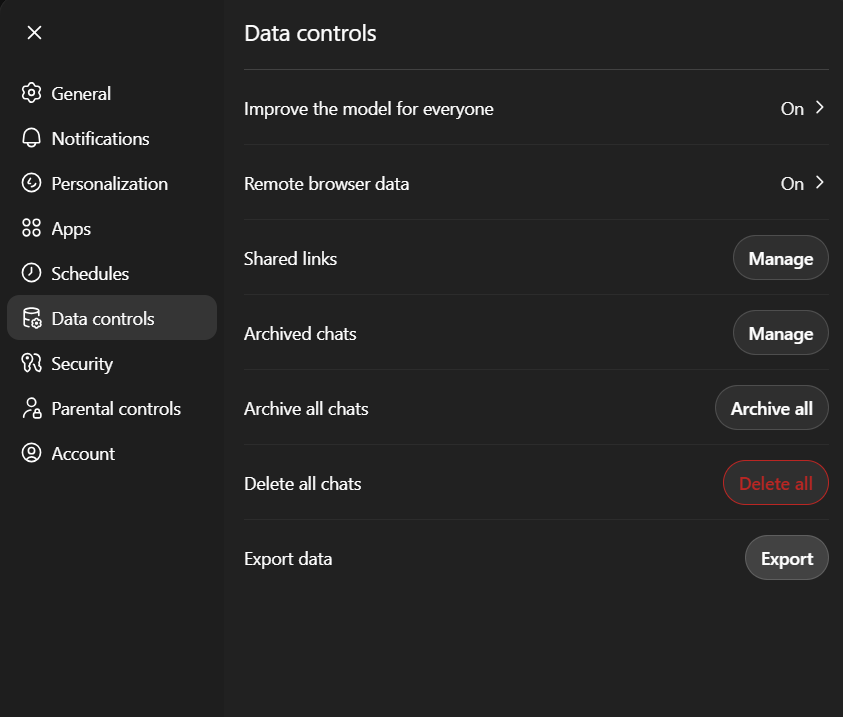
Task: Open the Remote browser data On setting
Action: click(x=792, y=184)
